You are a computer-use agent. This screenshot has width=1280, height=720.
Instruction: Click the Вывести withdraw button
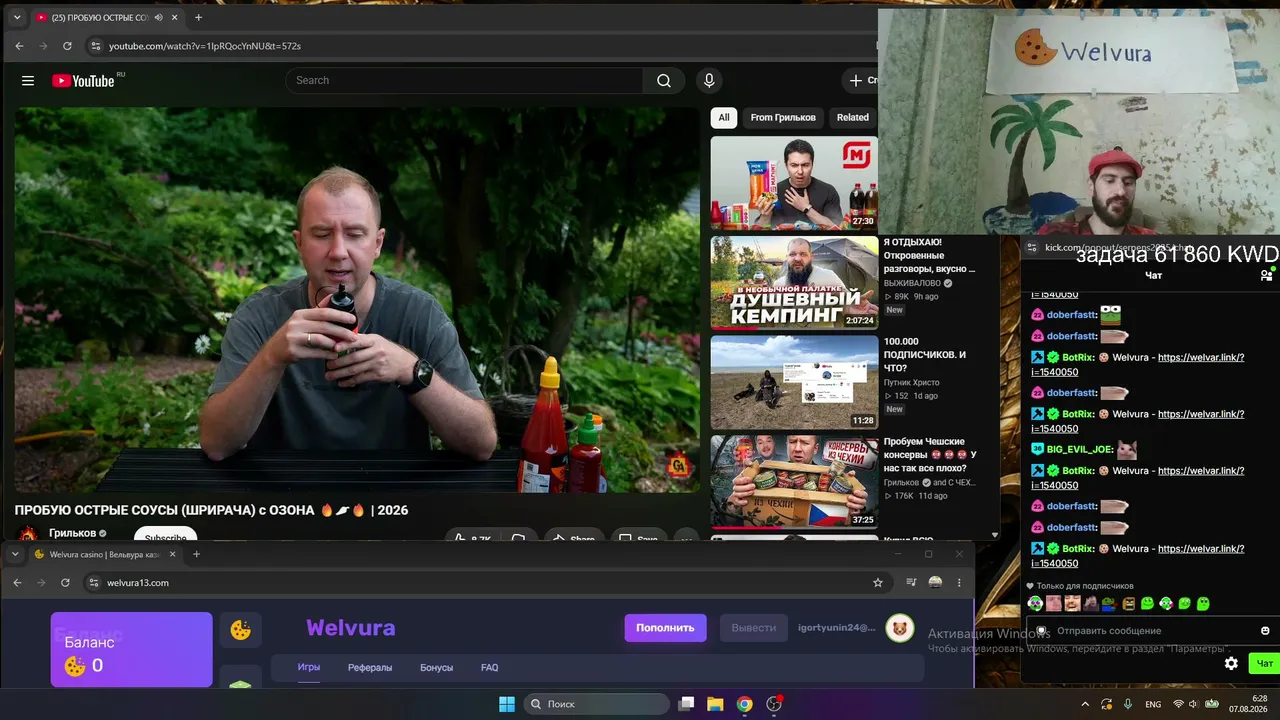754,628
